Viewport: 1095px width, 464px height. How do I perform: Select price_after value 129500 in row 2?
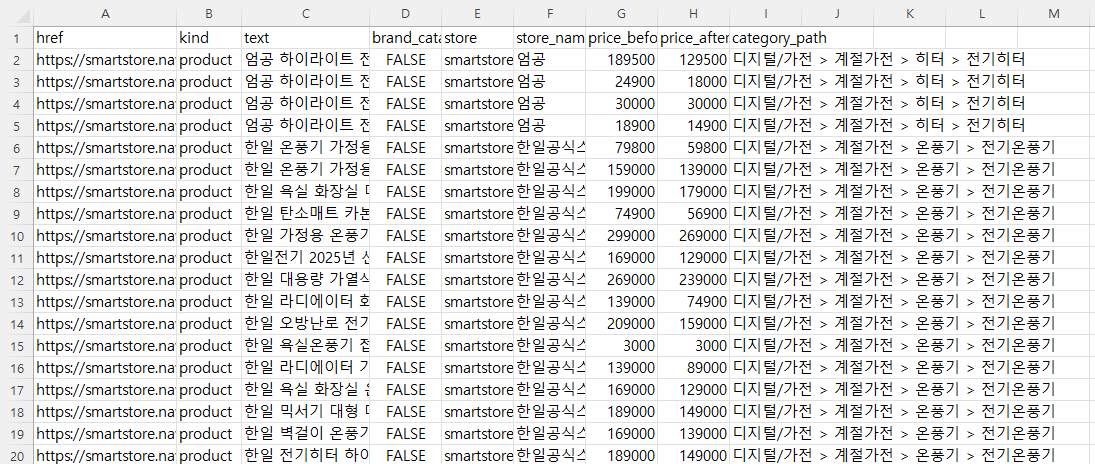(693, 59)
